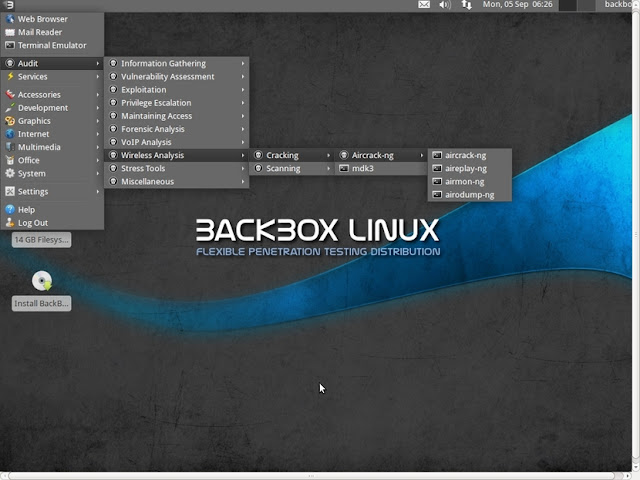The height and width of the screenshot is (480, 640).
Task: Launch airmon-ng from the submenu
Action: coord(470,182)
